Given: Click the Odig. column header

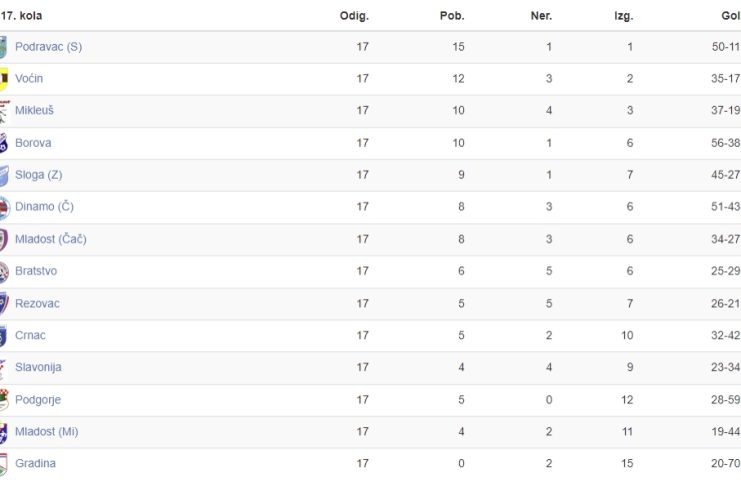Looking at the screenshot, I should point(354,16).
